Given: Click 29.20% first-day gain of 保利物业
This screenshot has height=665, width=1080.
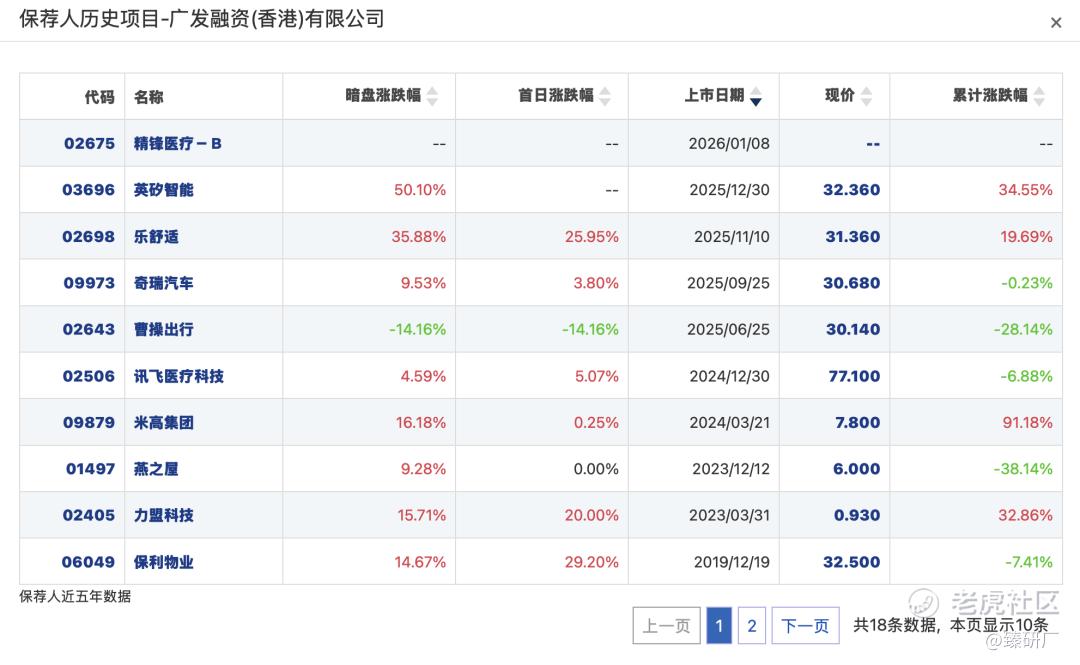Looking at the screenshot, I should coord(592,562).
